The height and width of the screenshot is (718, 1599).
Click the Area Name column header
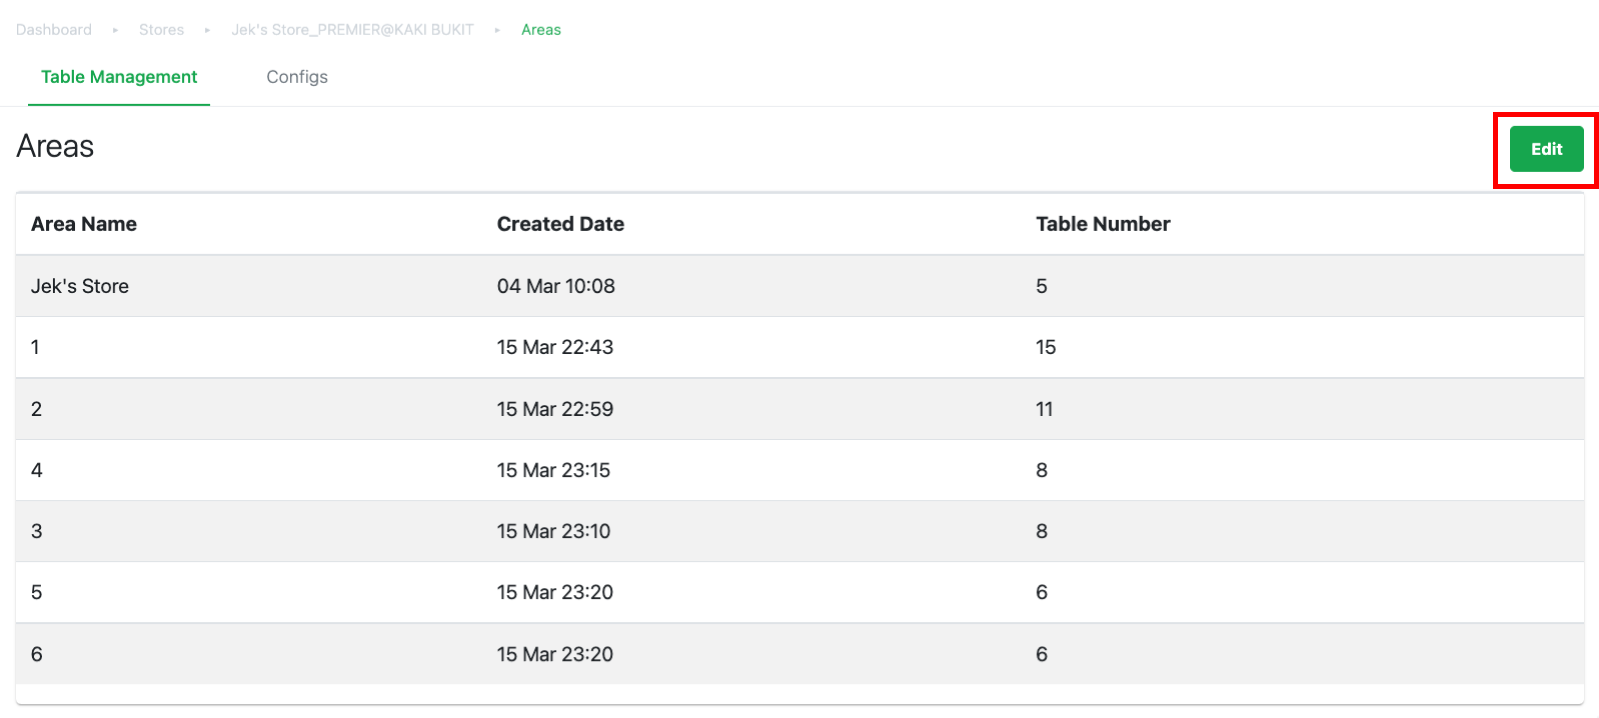coord(84,224)
